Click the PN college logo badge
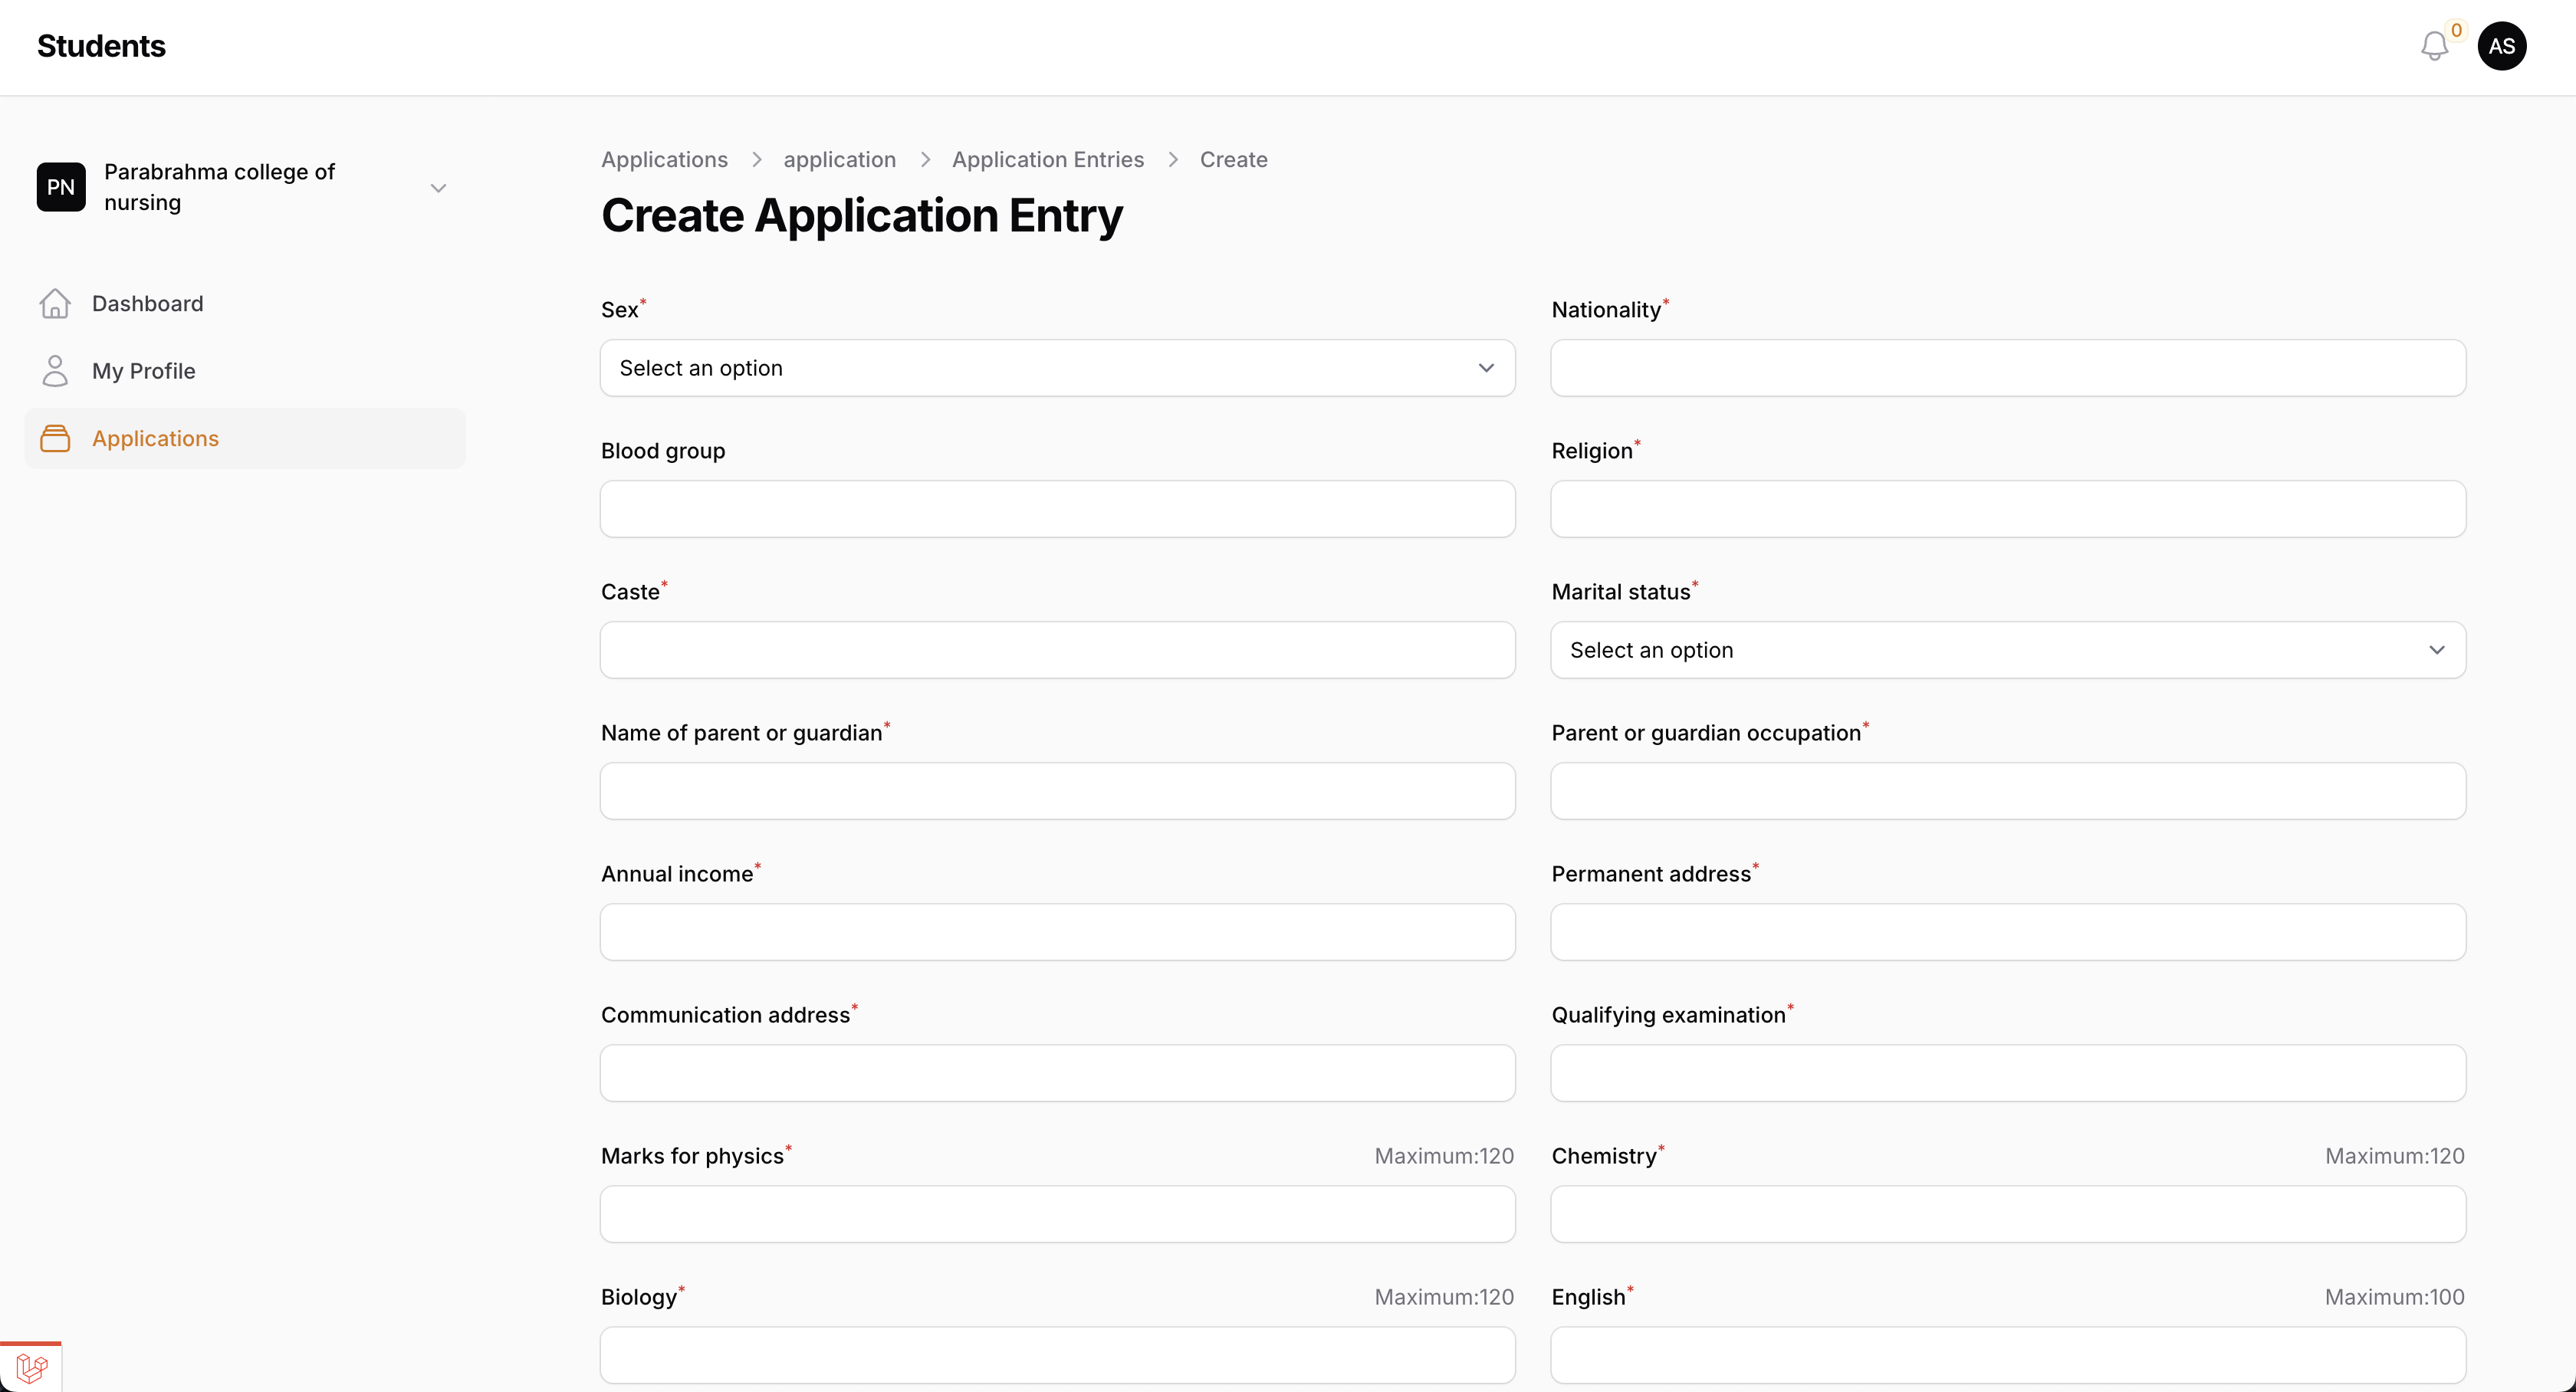 [x=61, y=187]
